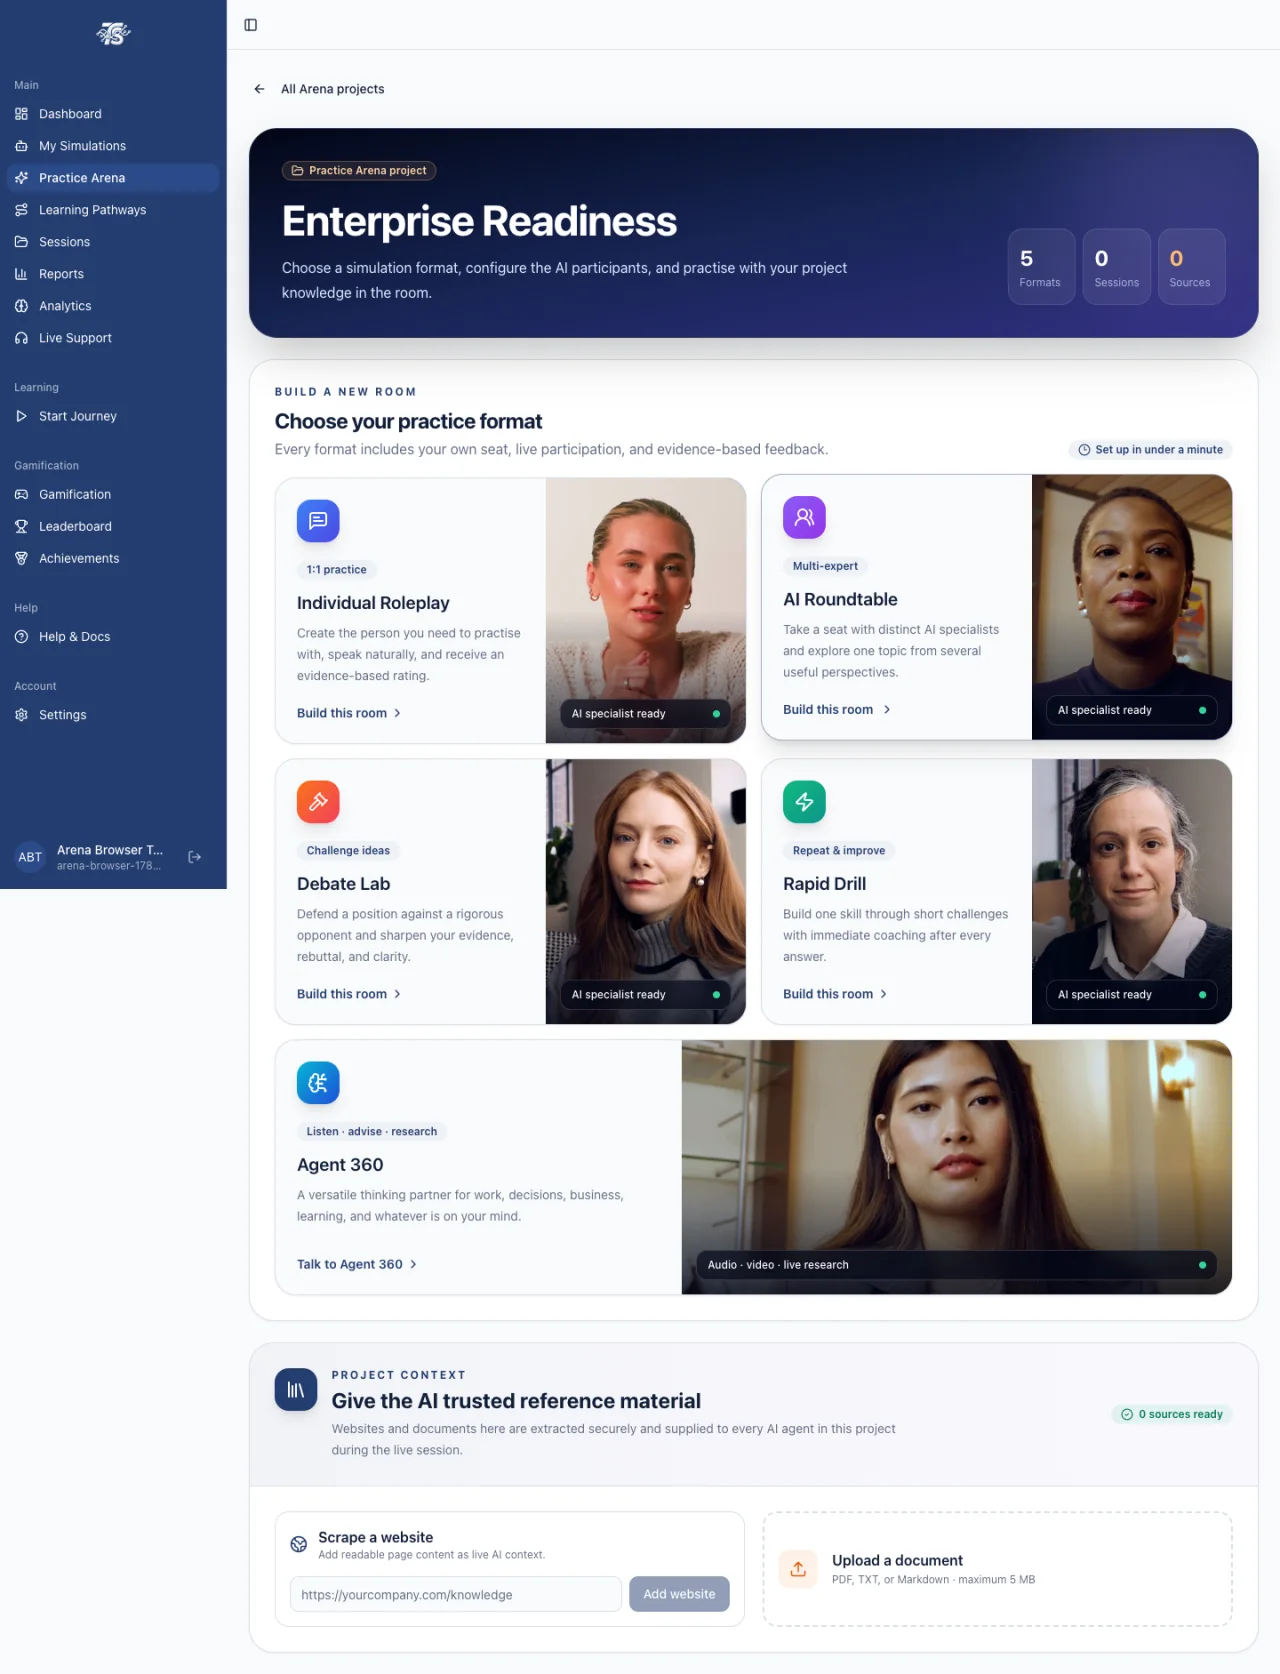
Task: Go to My Simulations
Action: [x=113, y=146]
